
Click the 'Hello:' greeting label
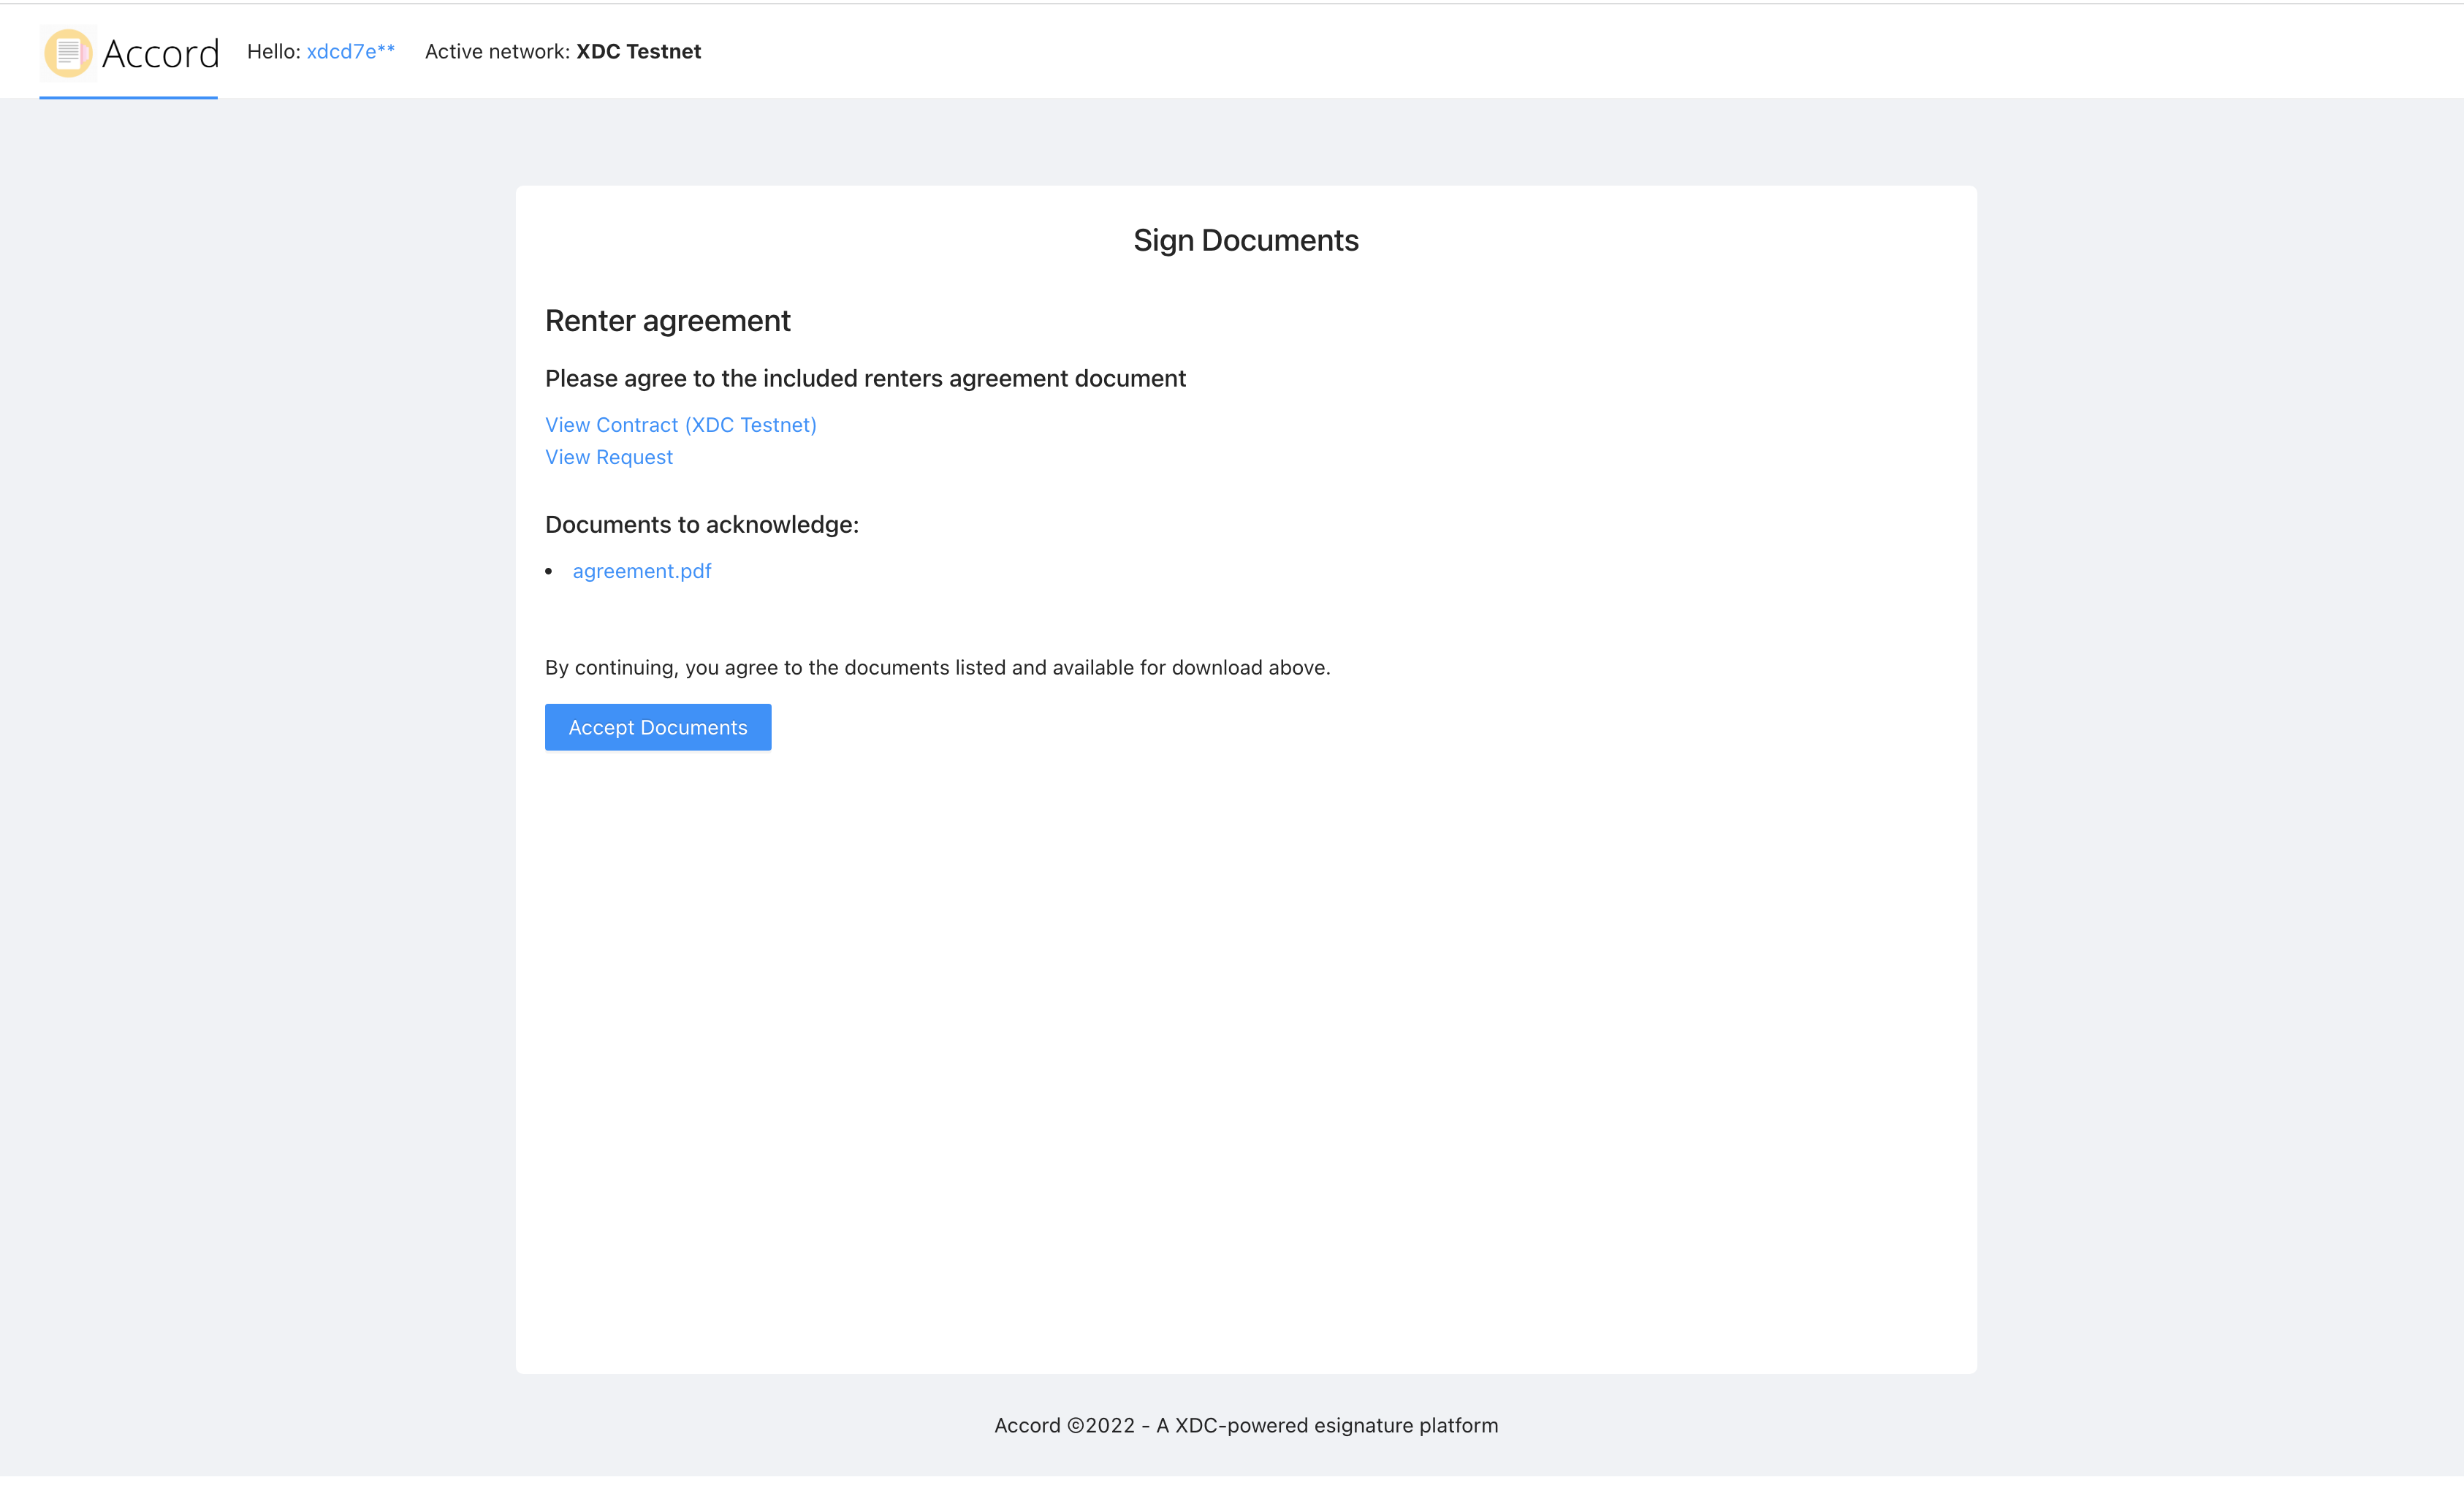273,52
